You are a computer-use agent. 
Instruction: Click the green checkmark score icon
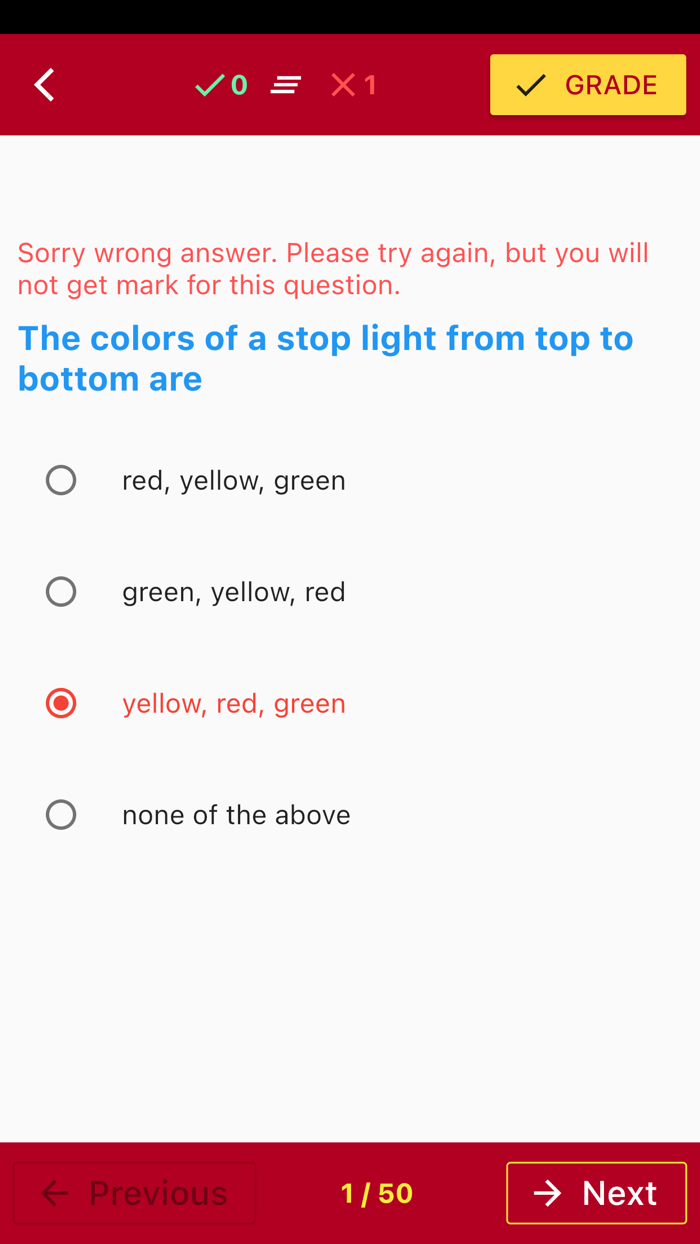[x=209, y=84]
